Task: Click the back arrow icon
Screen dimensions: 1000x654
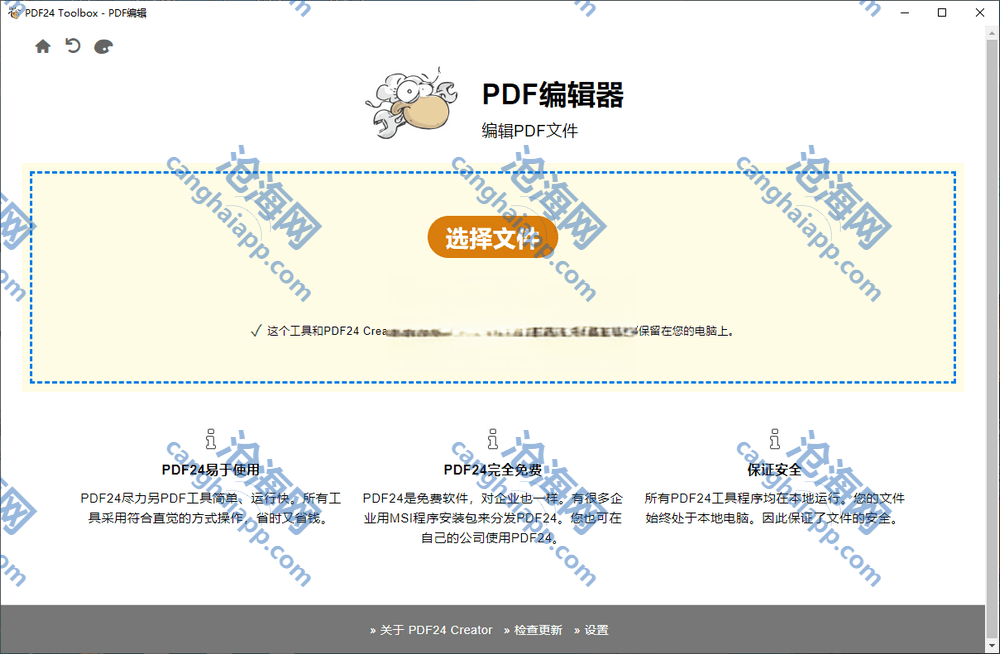Action: coord(73,46)
